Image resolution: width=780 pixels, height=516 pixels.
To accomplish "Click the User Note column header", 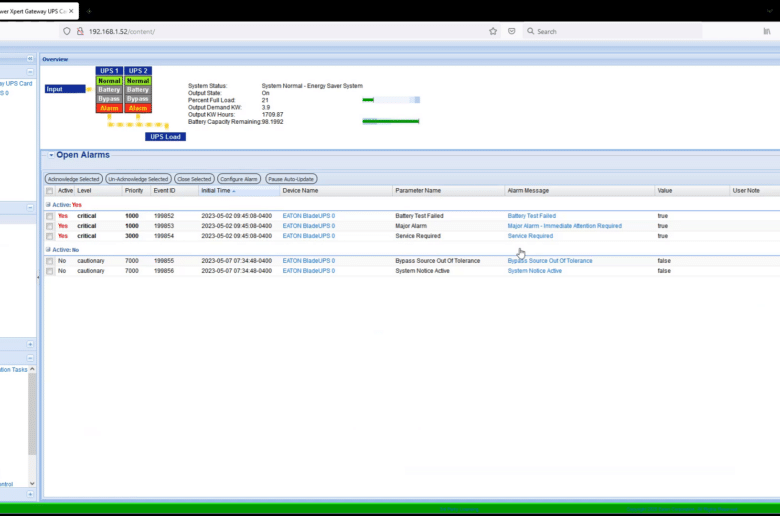I will coord(755,191).
